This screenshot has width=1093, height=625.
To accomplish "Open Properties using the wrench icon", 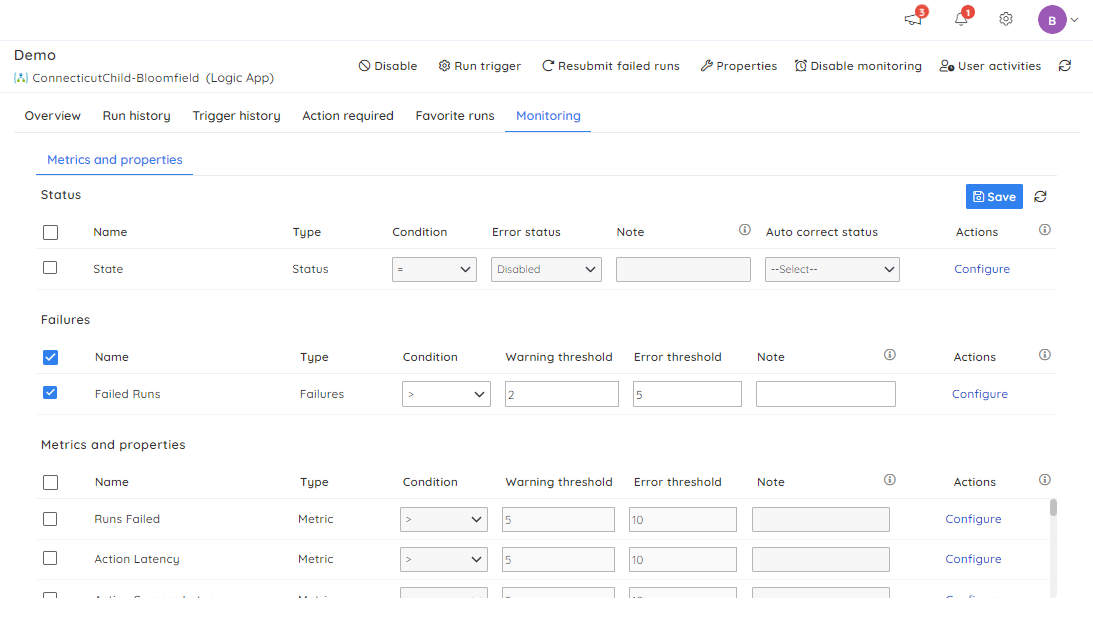I will tap(706, 65).
